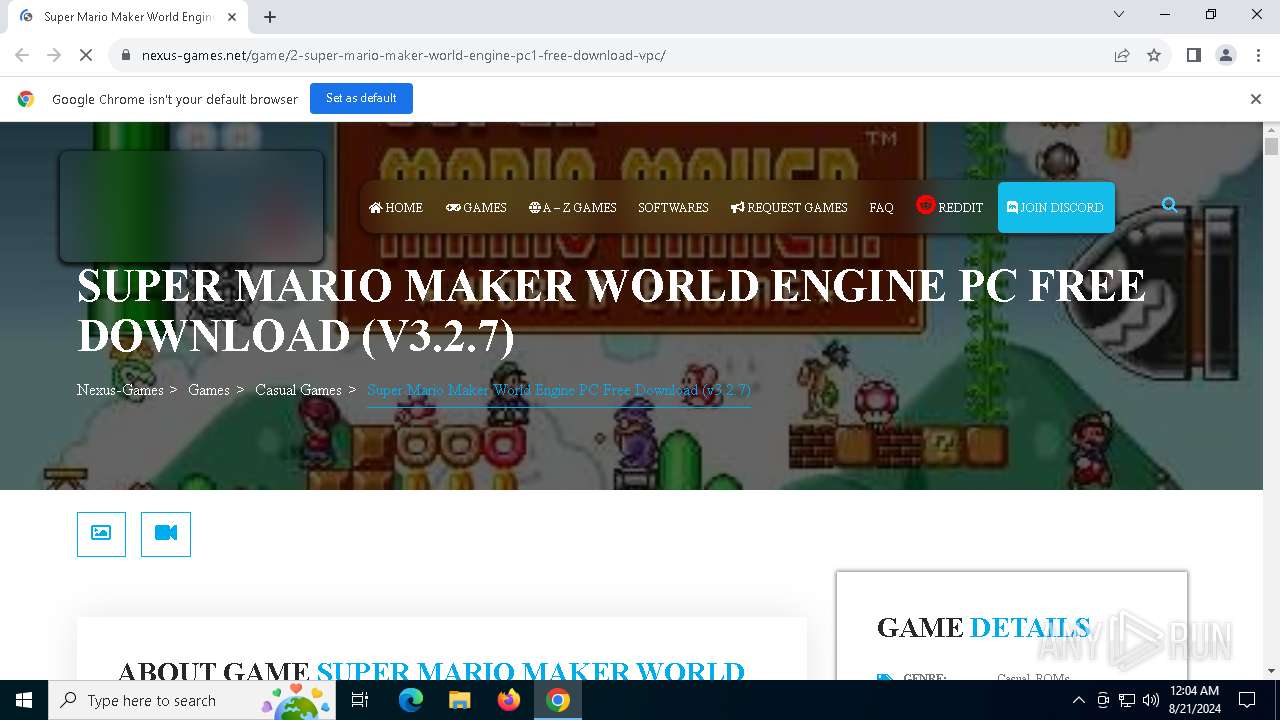Launch Firefox from taskbar
The height and width of the screenshot is (720, 1280).
point(509,700)
